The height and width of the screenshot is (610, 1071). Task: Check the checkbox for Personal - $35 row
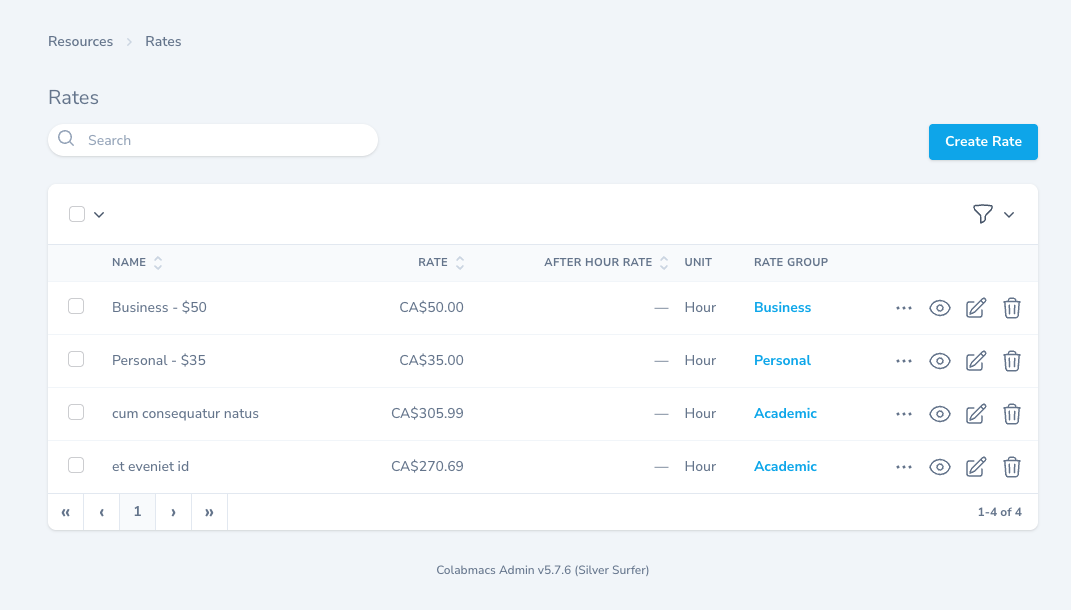[76, 358]
